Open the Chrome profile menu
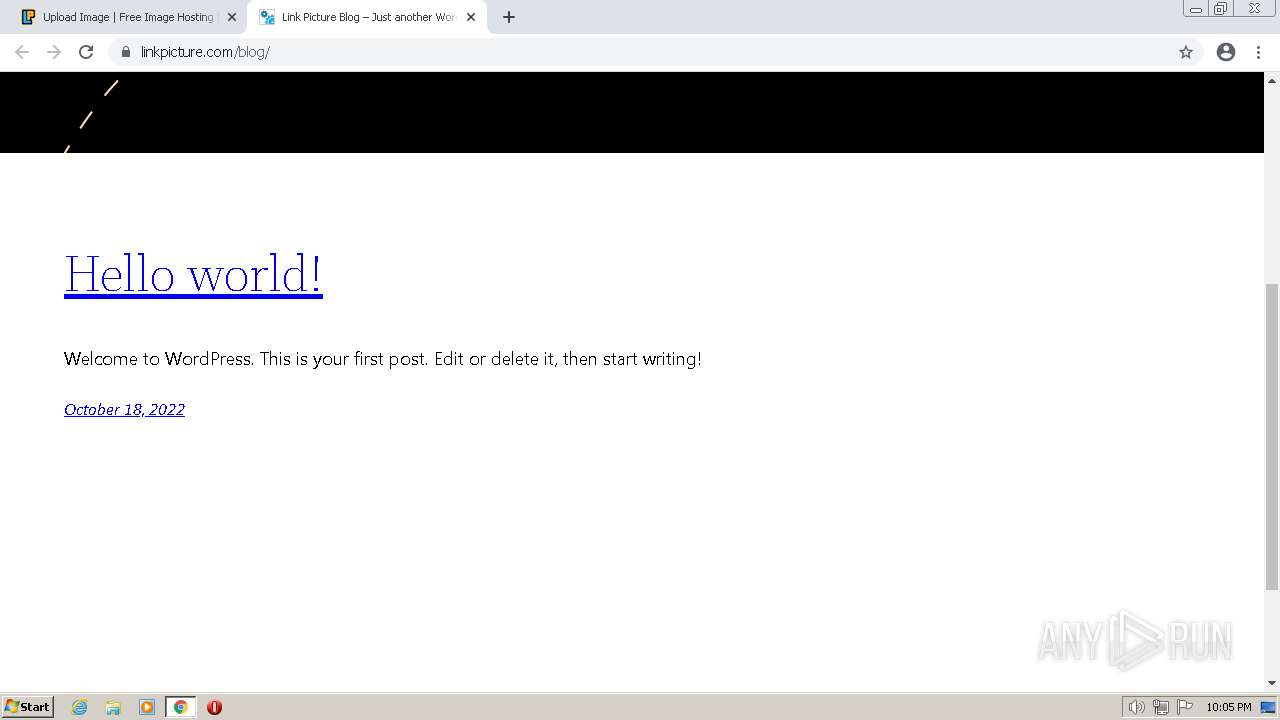Screen dimensions: 1280x720 click(1226, 52)
